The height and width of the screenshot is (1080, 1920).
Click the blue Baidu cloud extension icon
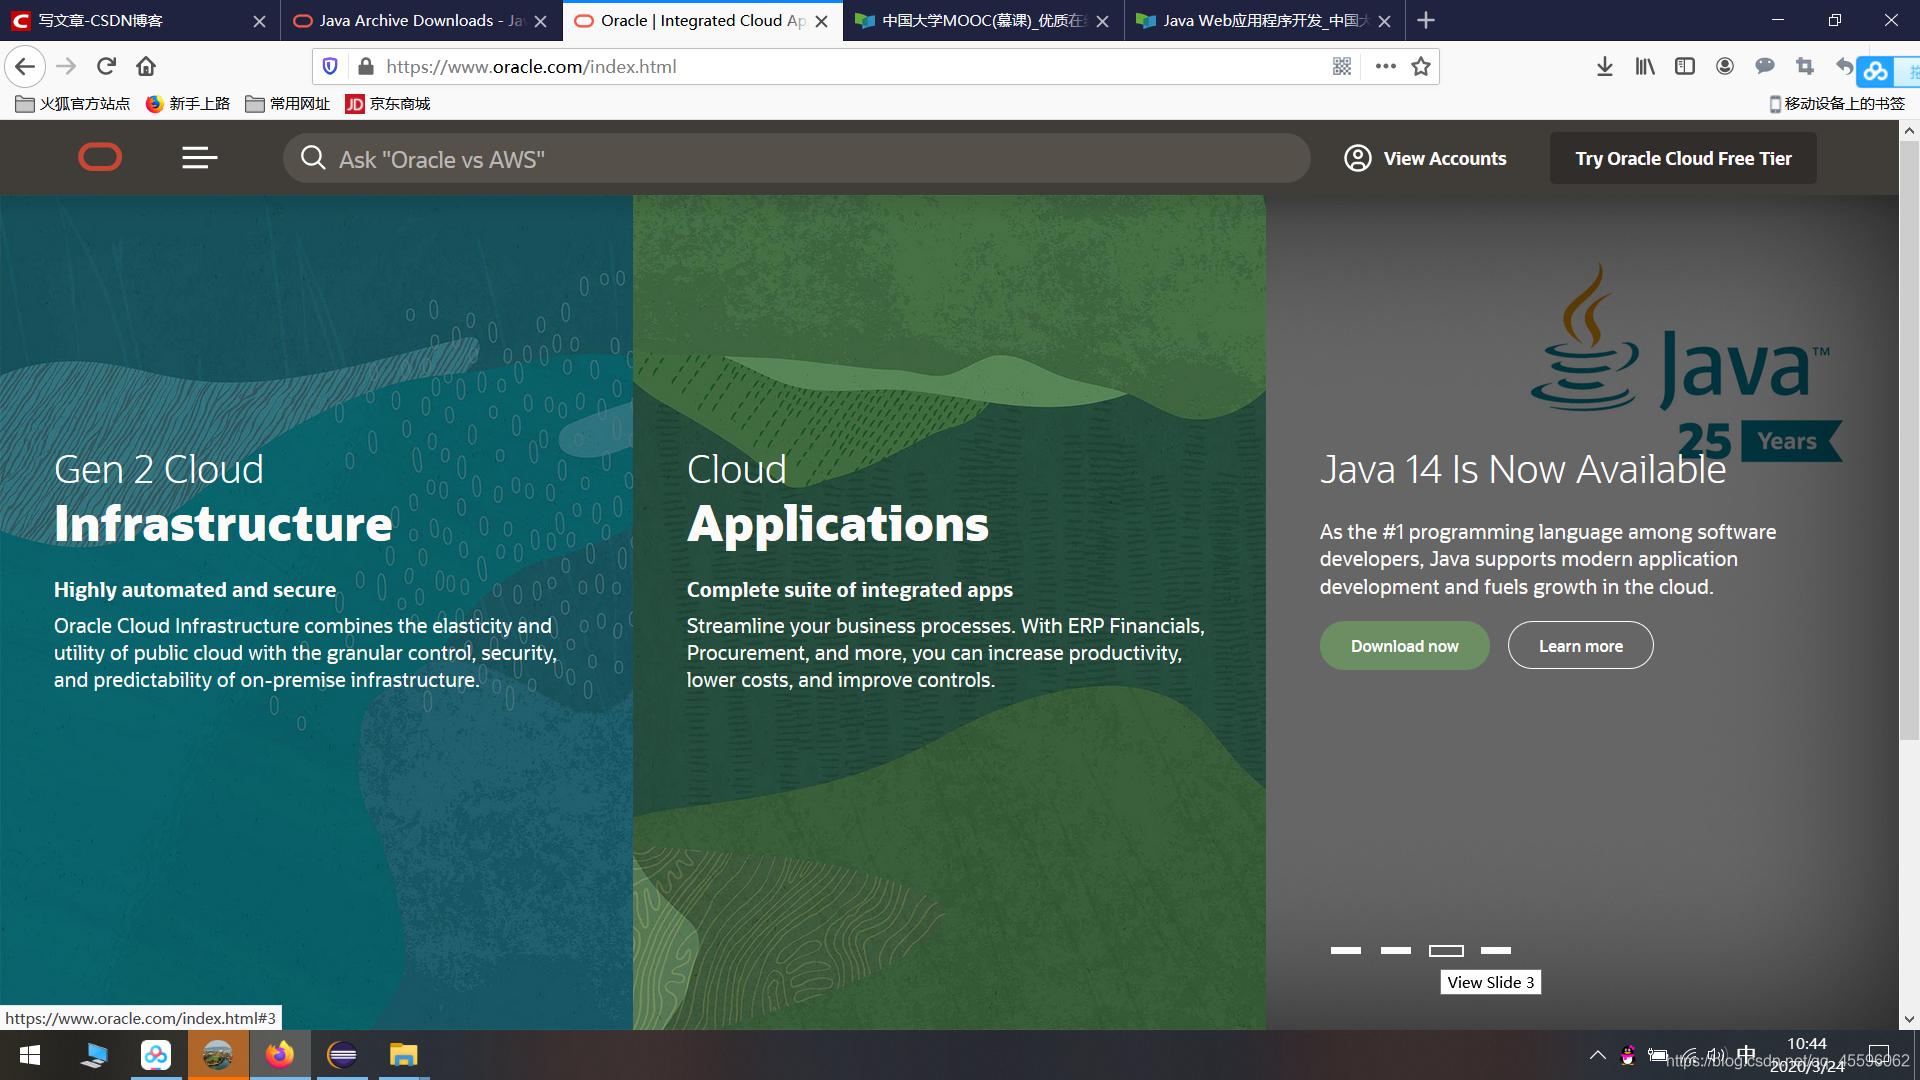(x=1876, y=72)
